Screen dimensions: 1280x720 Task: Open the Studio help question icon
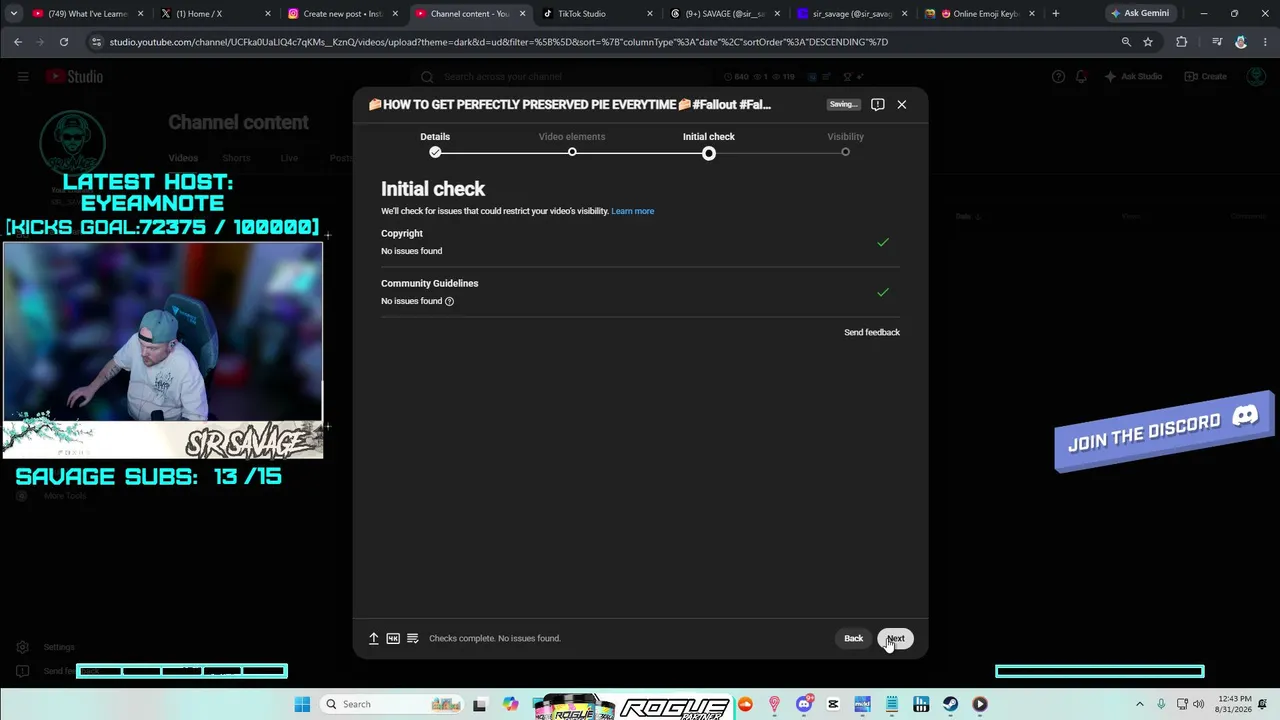[x=1058, y=77]
